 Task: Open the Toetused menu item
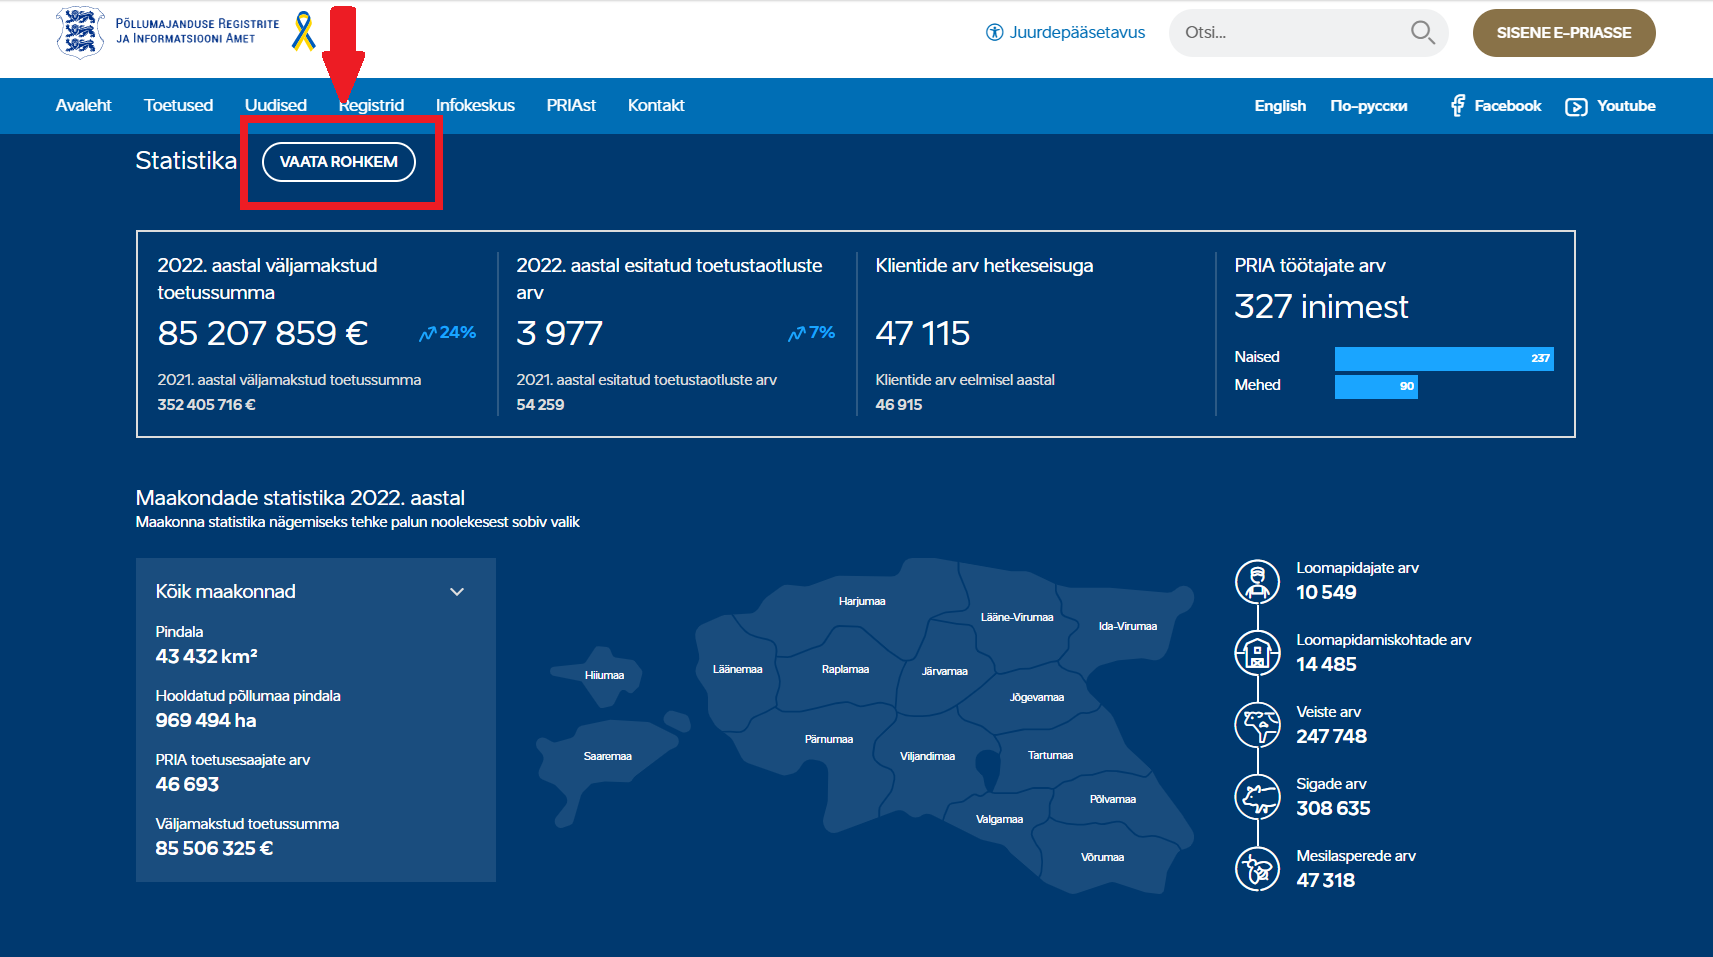tap(178, 106)
